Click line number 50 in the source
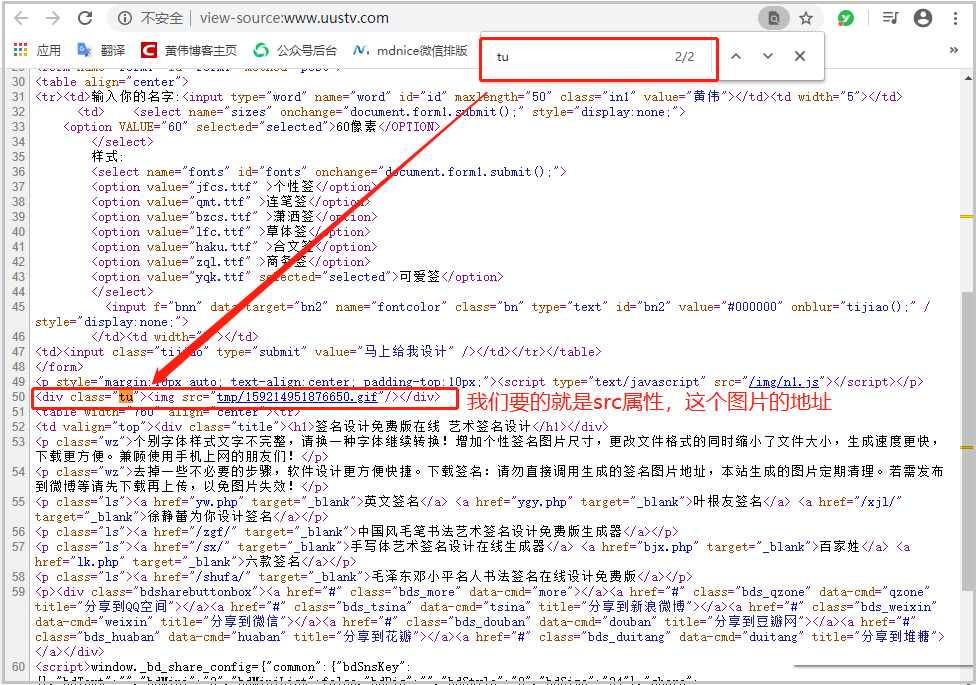This screenshot has height=685, width=976. (19, 397)
